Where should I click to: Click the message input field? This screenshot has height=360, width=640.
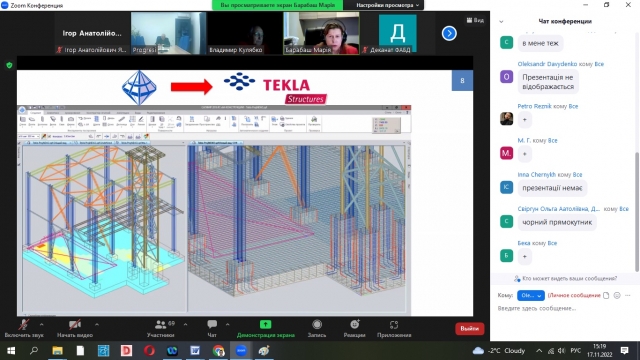[x=565, y=309]
